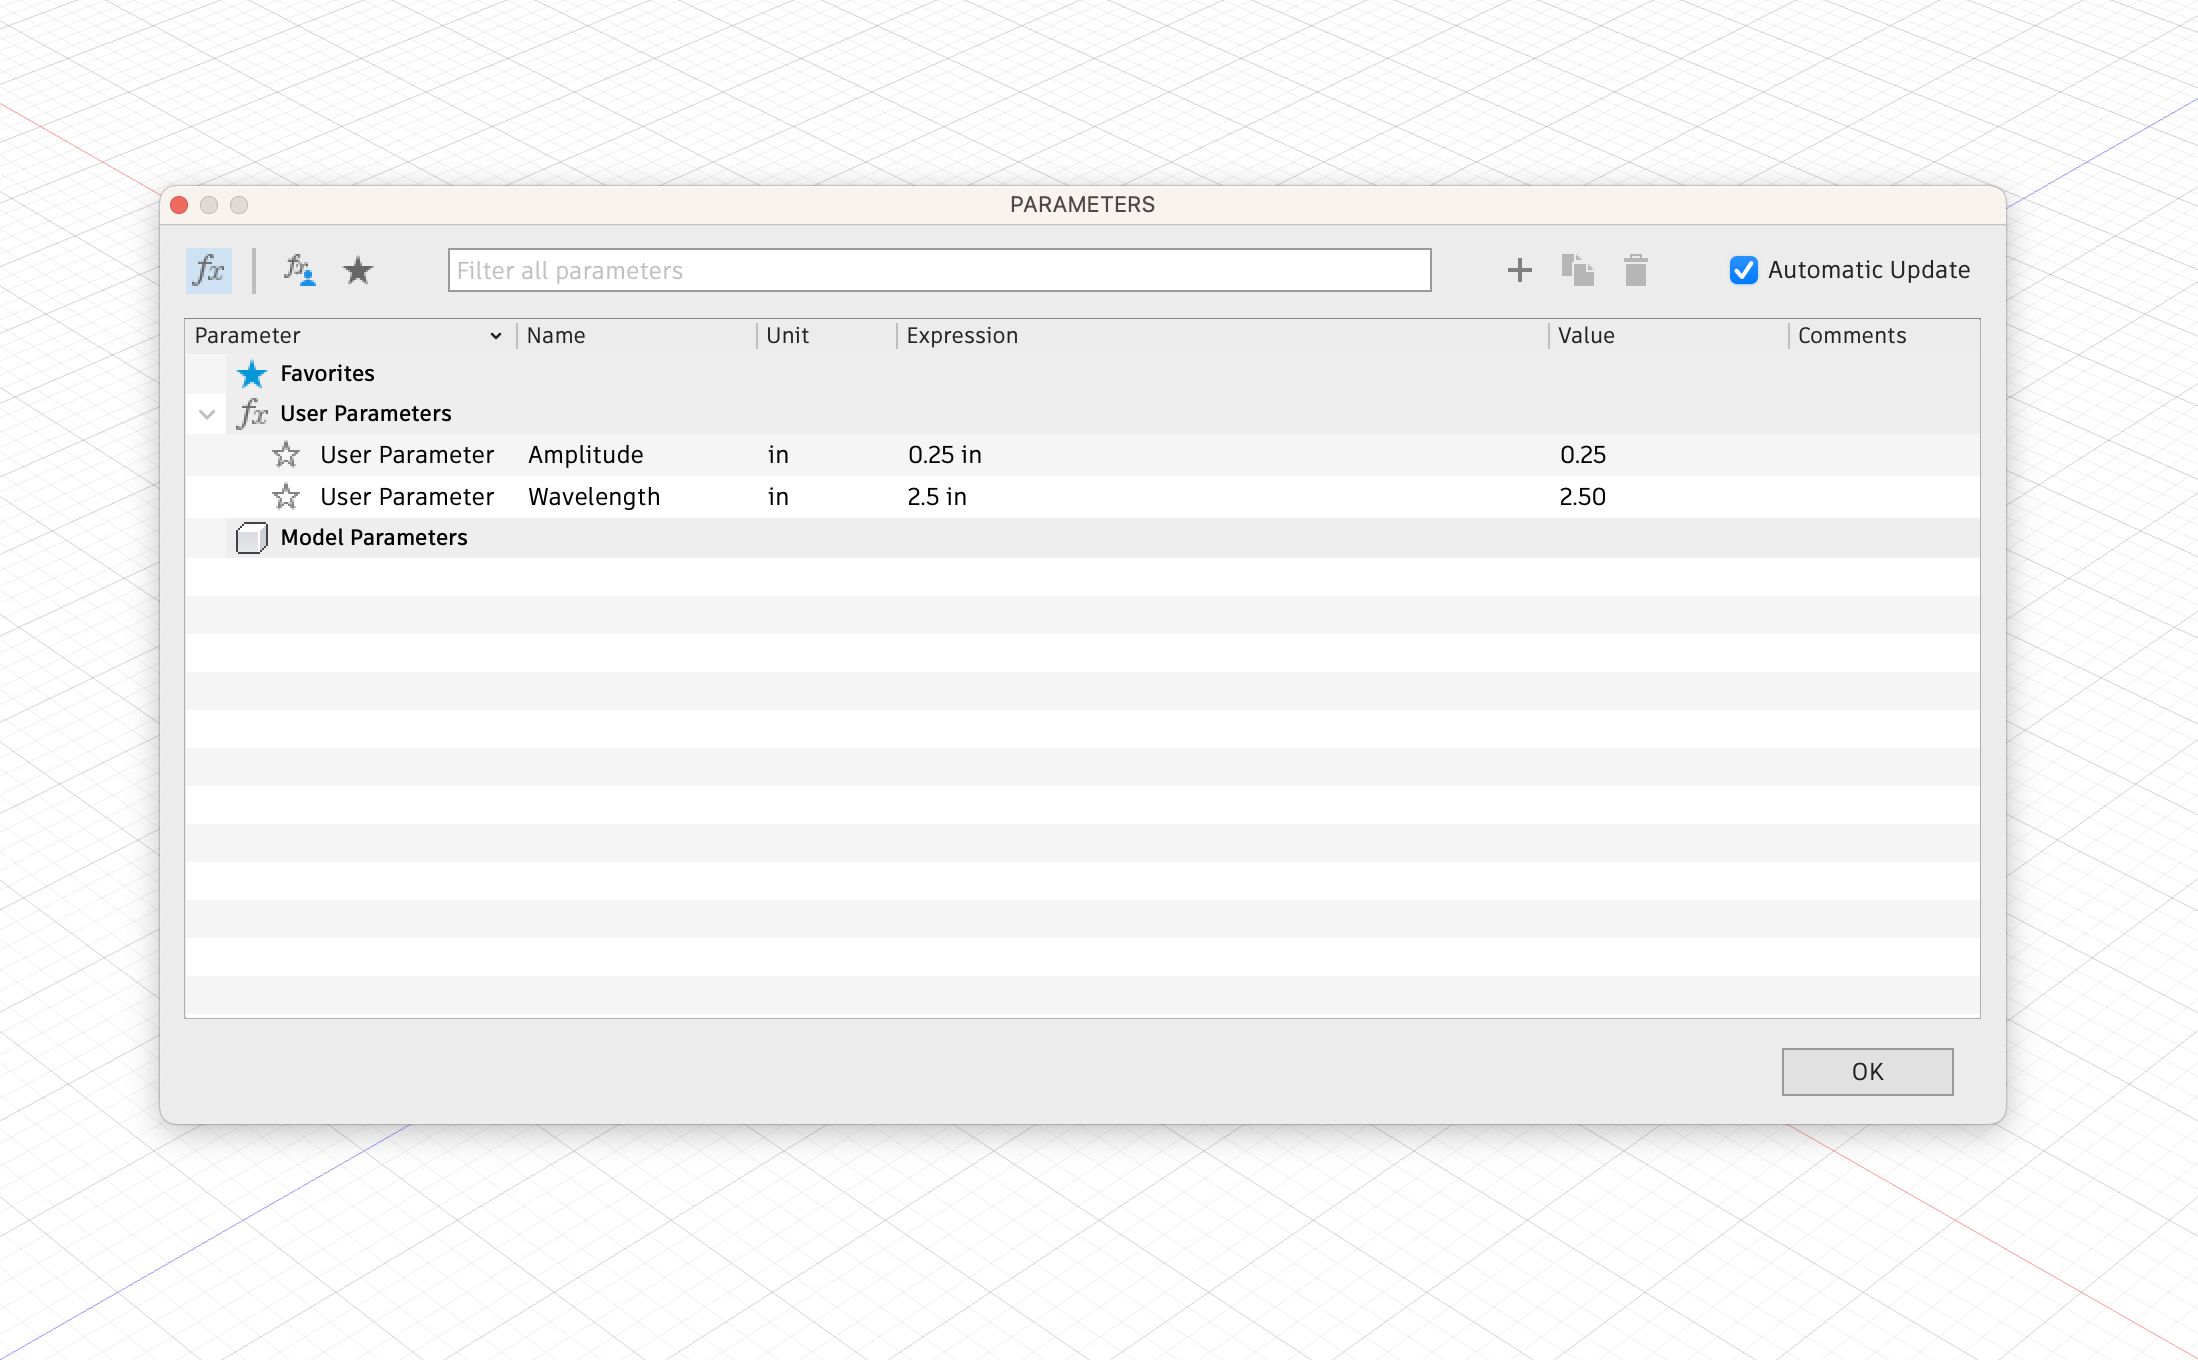The height and width of the screenshot is (1360, 2198).
Task: Click the Model Parameters cube icon
Action: tap(251, 538)
